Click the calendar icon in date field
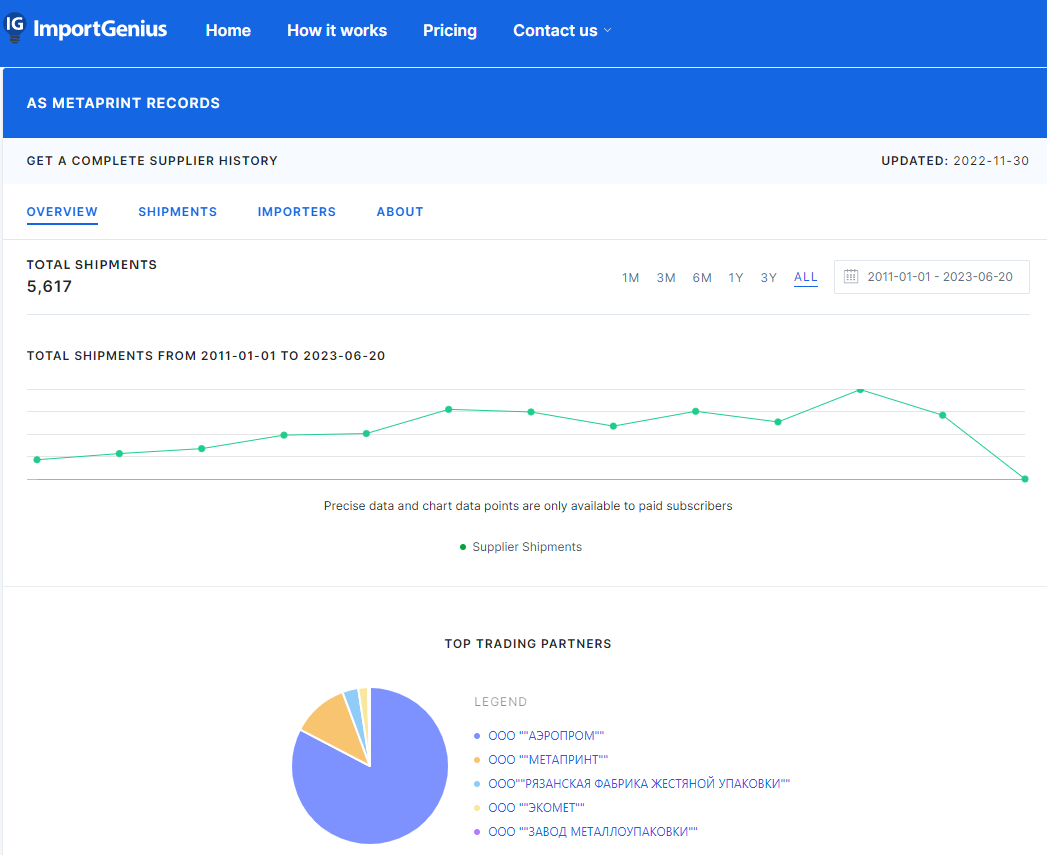Screen dimensions: 1047x855 click(851, 277)
